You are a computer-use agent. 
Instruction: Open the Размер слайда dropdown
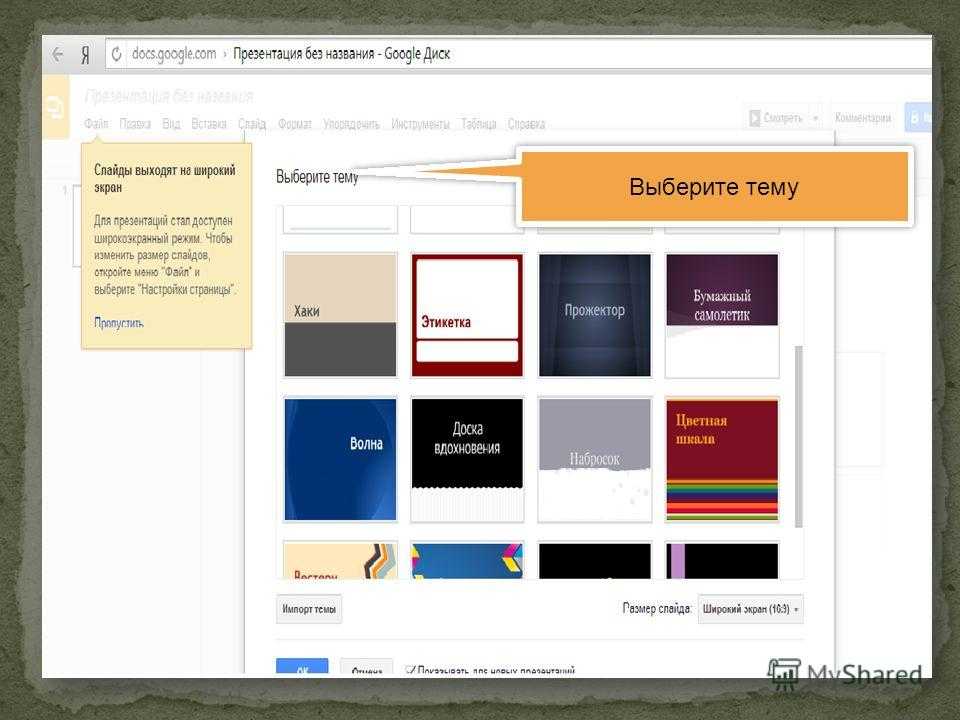point(751,609)
